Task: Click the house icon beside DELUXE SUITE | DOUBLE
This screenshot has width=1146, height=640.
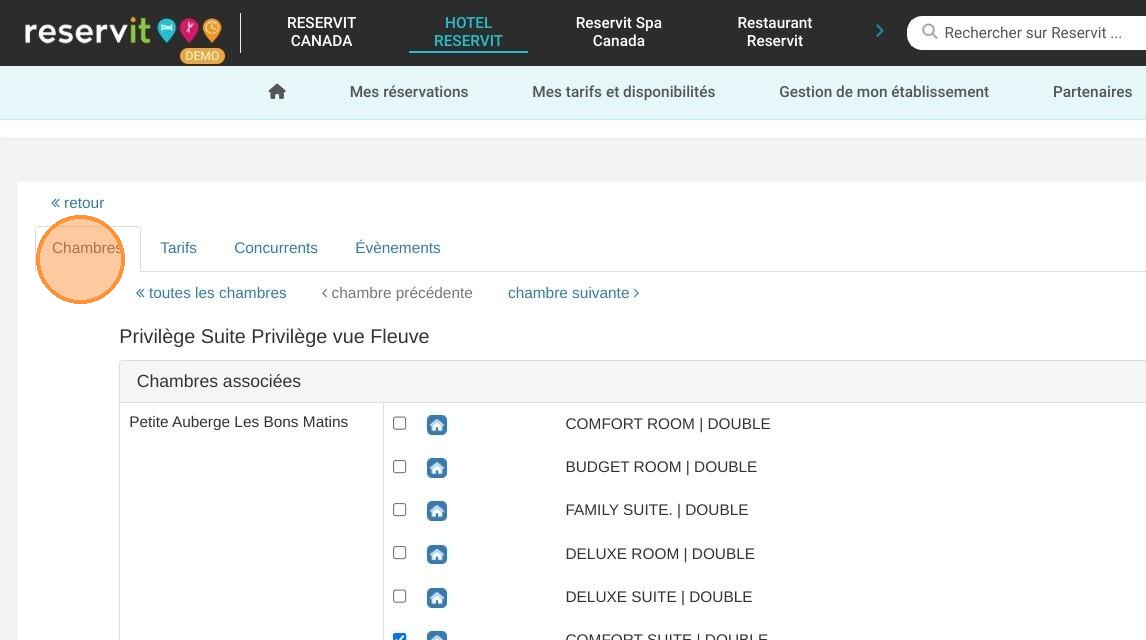Action: point(437,598)
